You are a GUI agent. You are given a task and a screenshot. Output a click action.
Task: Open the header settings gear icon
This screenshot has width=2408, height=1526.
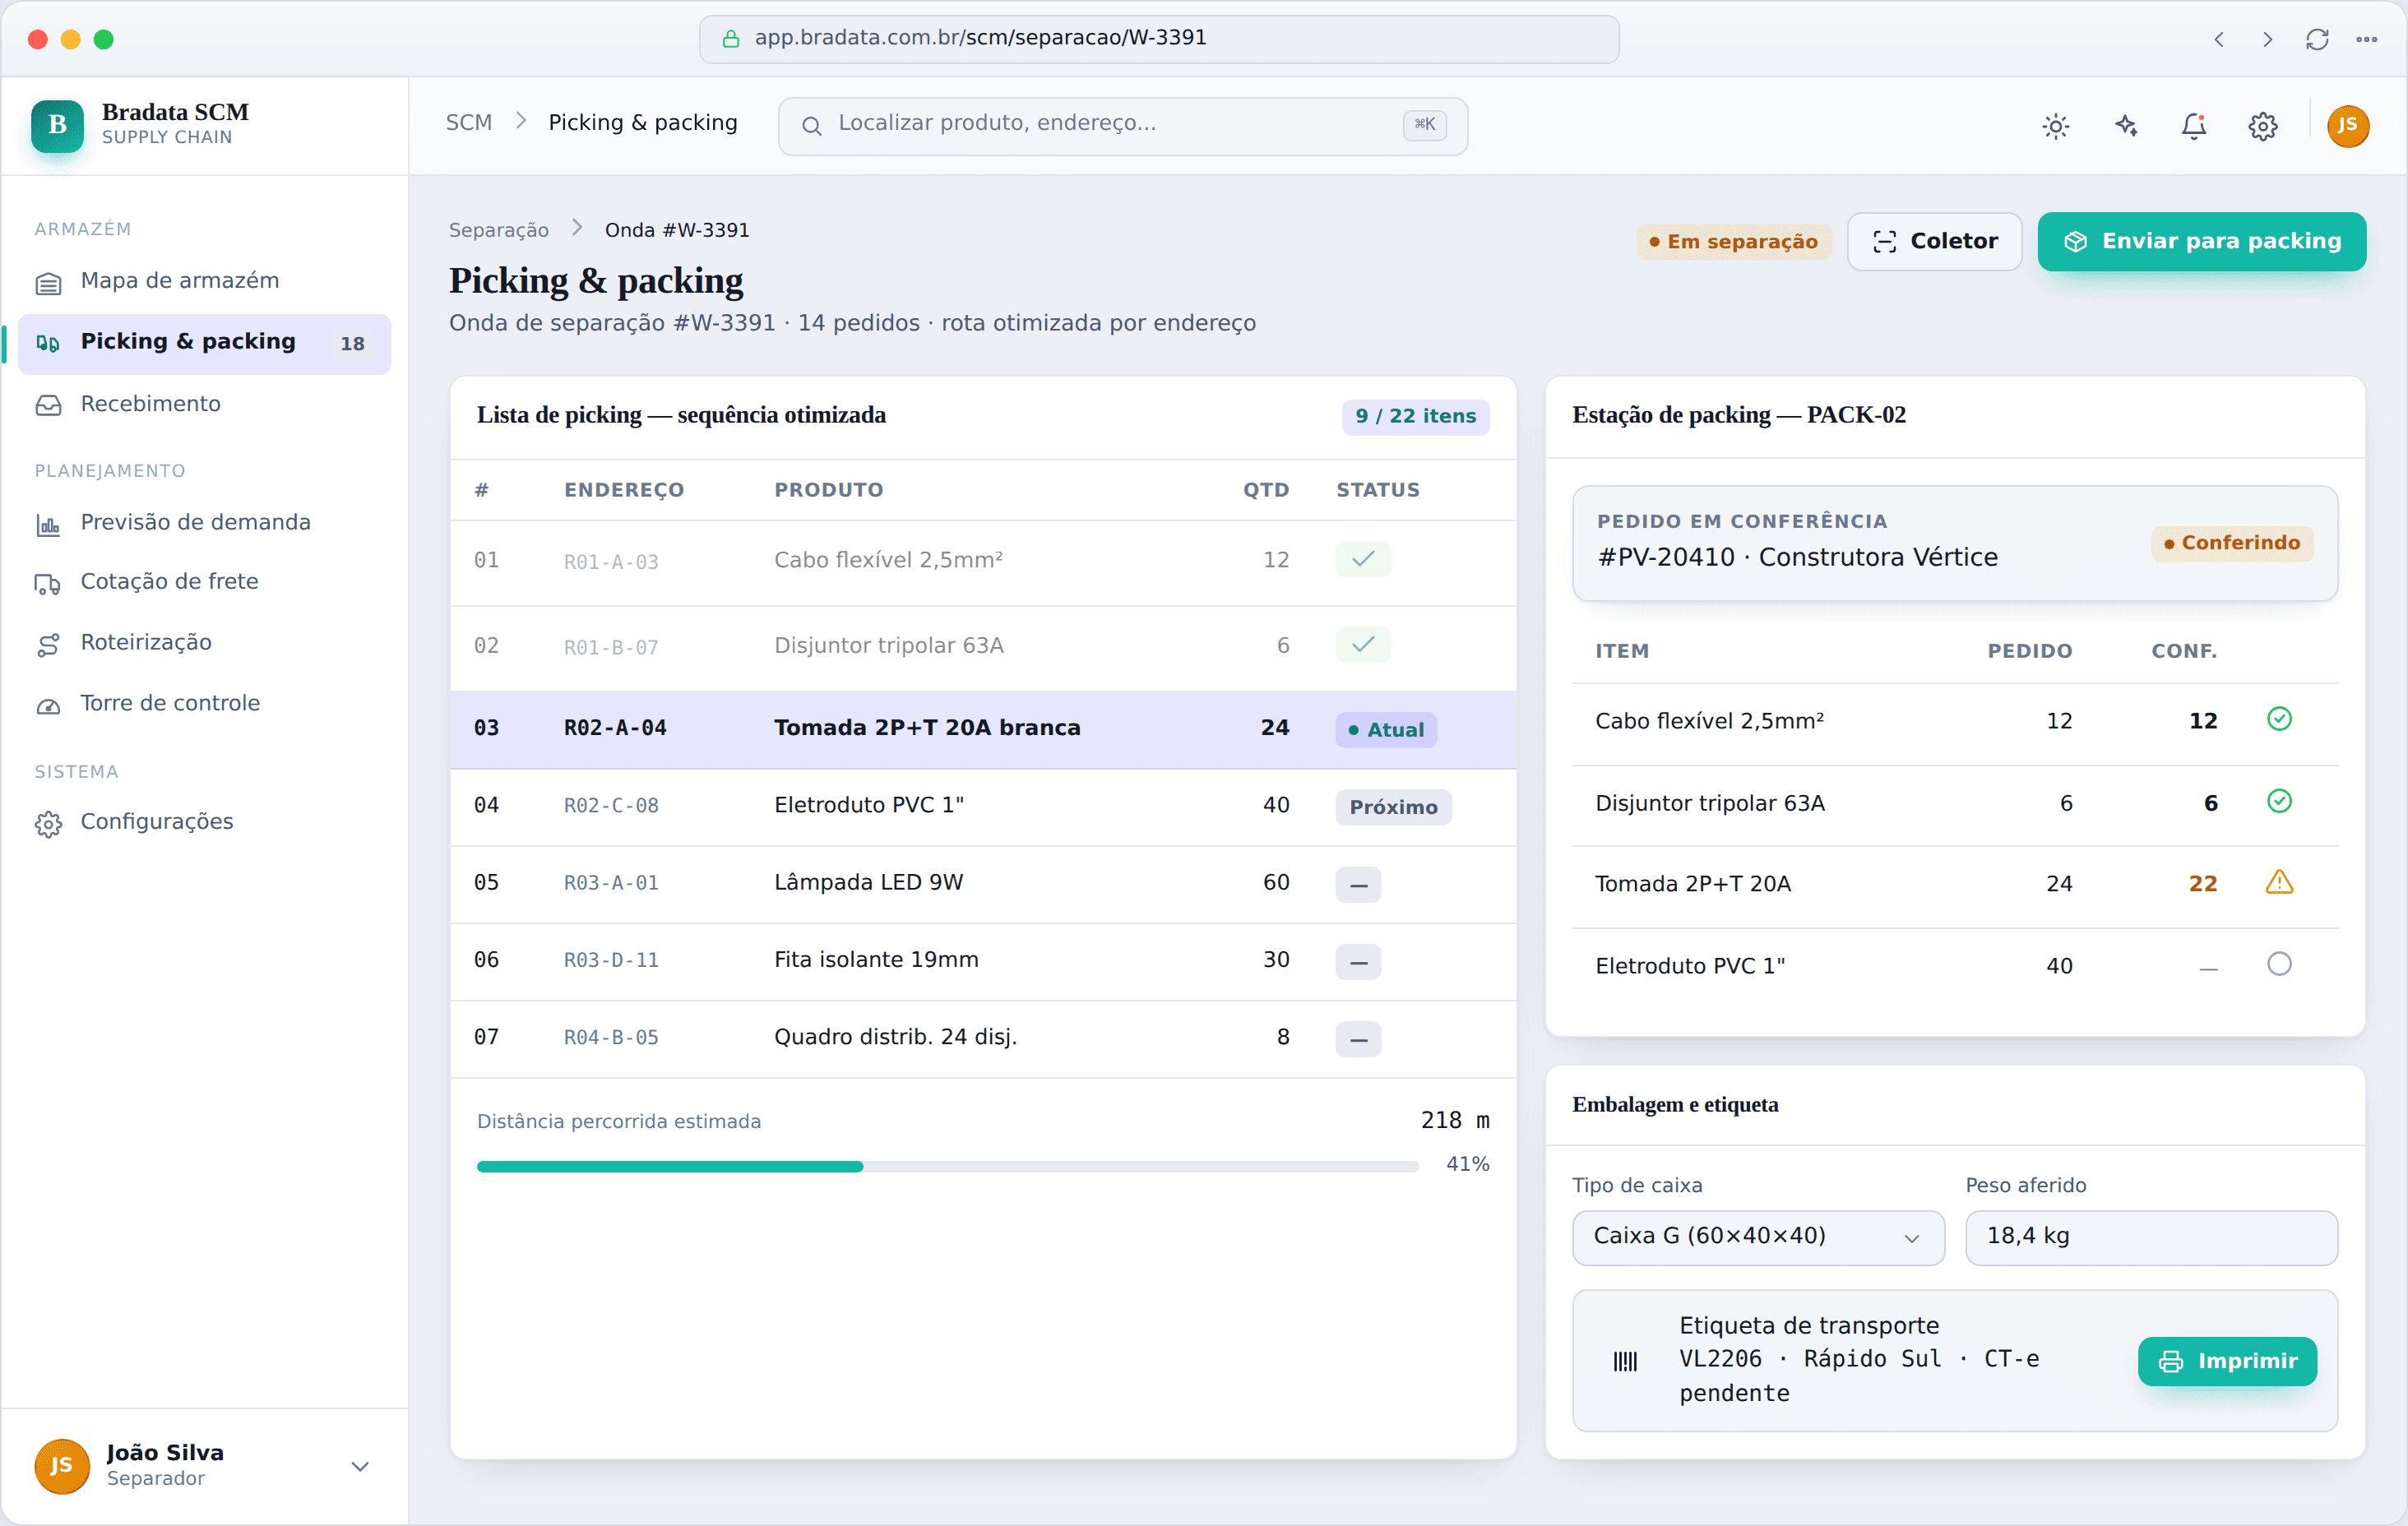pyautogui.click(x=2263, y=126)
